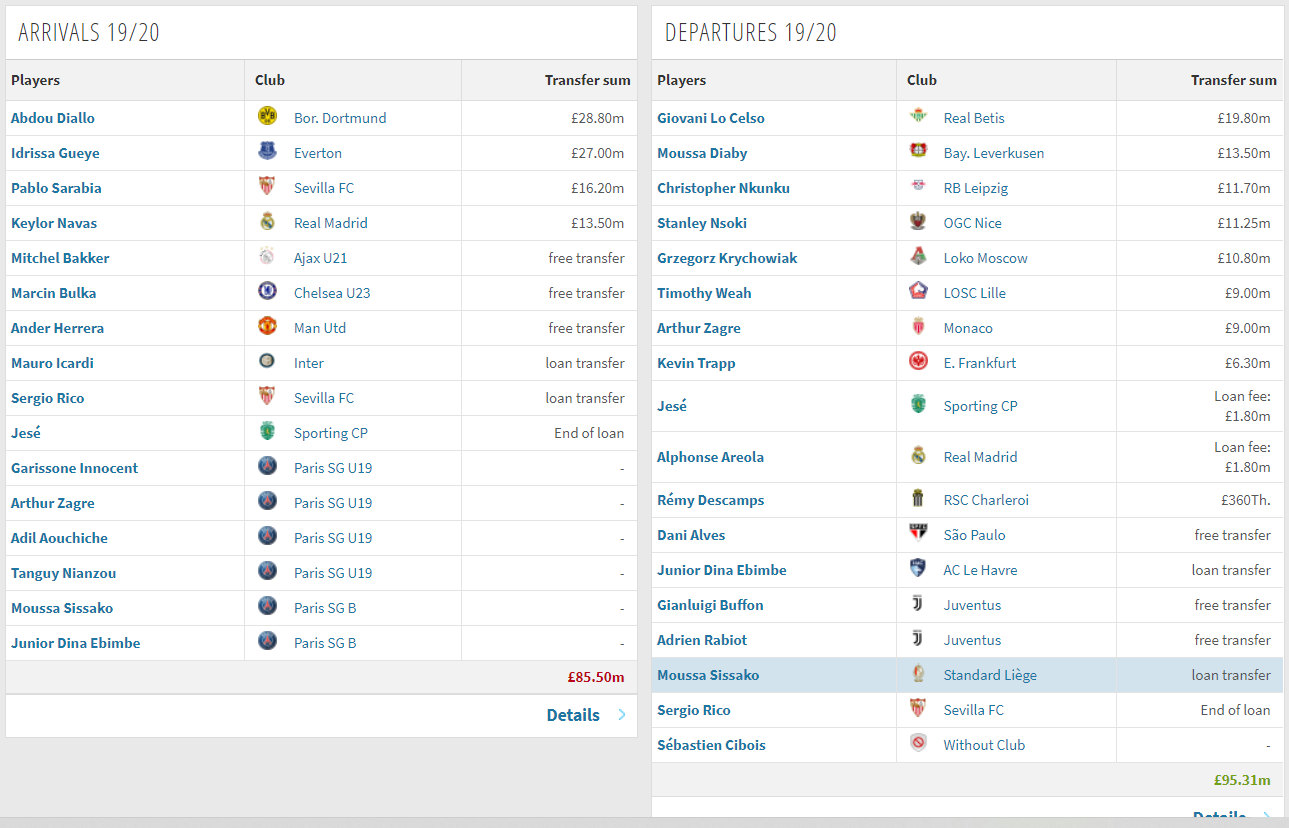This screenshot has width=1289, height=828.
Task: Click the E. Frankfurt eagle crest
Action: coord(918,361)
